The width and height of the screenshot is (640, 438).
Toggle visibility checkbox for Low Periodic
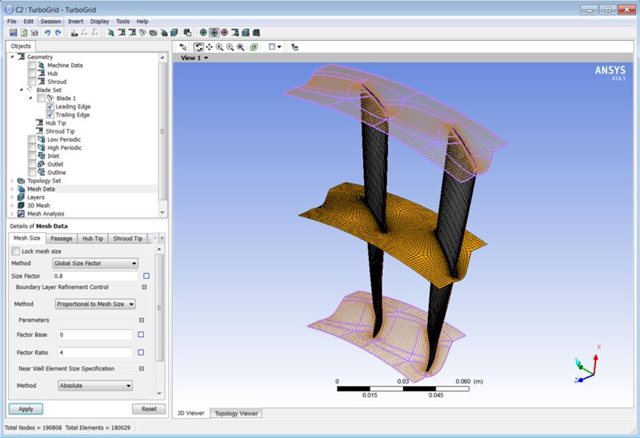click(x=32, y=139)
